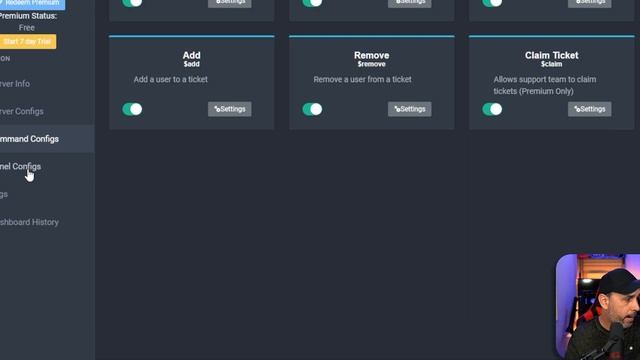Go to Server Configs in sidebar
The height and width of the screenshot is (360, 640).
click(22, 111)
